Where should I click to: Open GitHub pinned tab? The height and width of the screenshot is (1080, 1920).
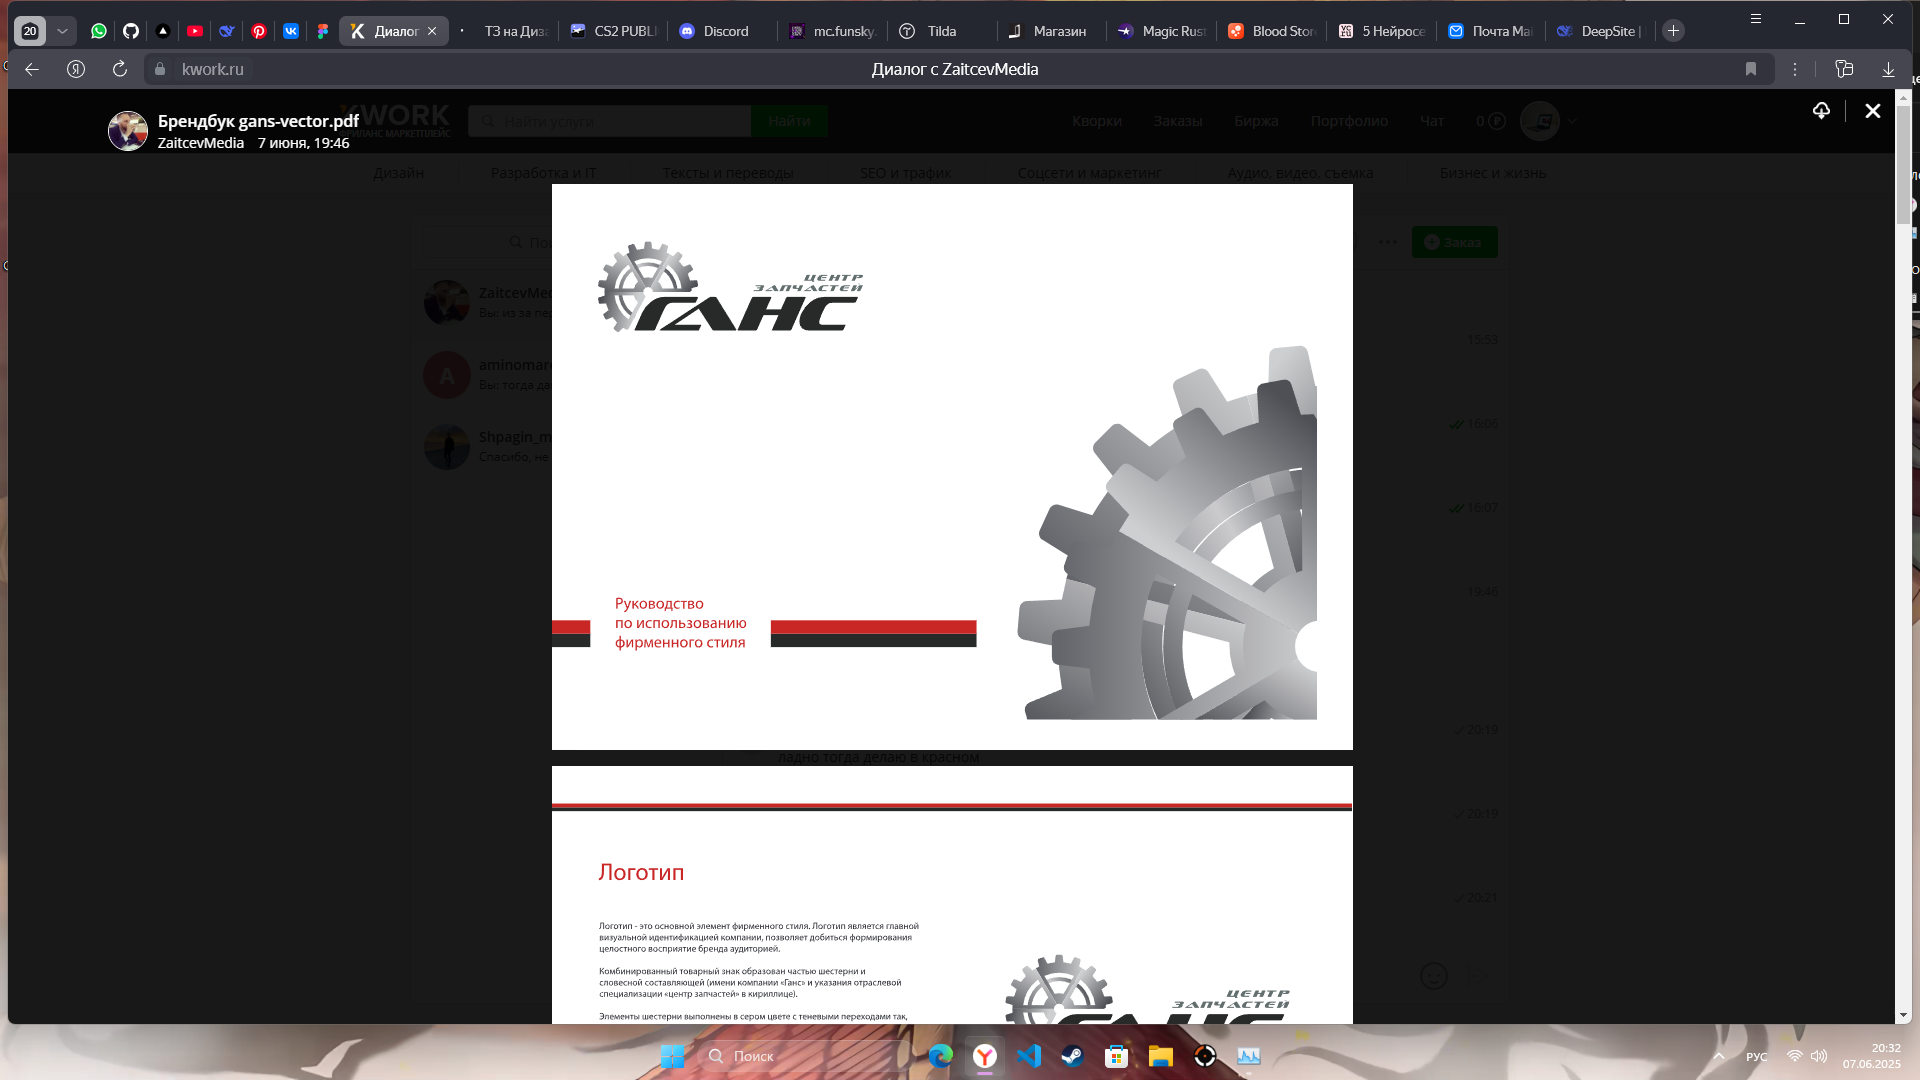131,31
